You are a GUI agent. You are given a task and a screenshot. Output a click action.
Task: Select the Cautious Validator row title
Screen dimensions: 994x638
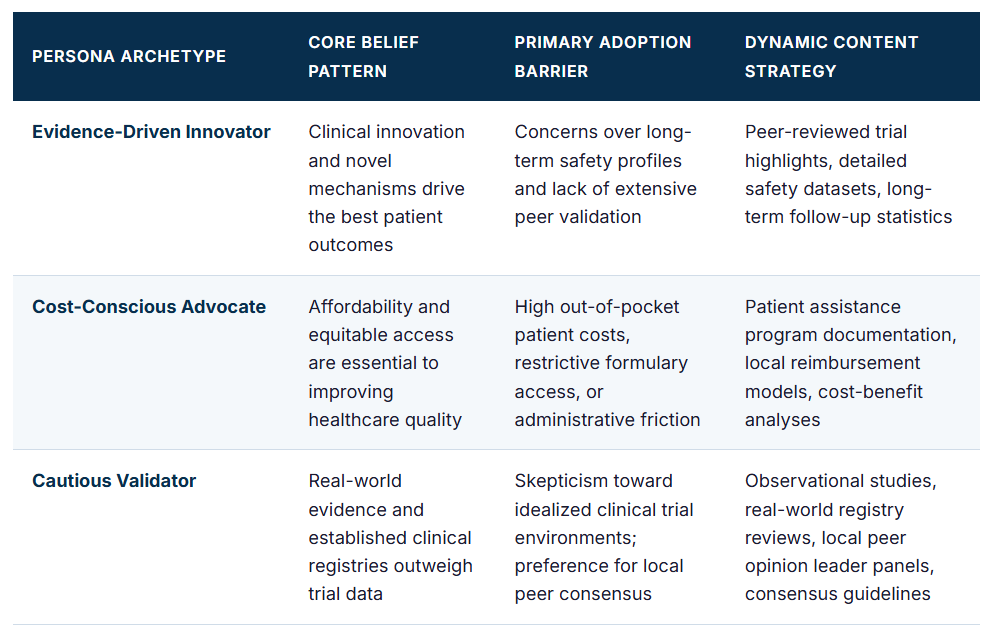[114, 481]
